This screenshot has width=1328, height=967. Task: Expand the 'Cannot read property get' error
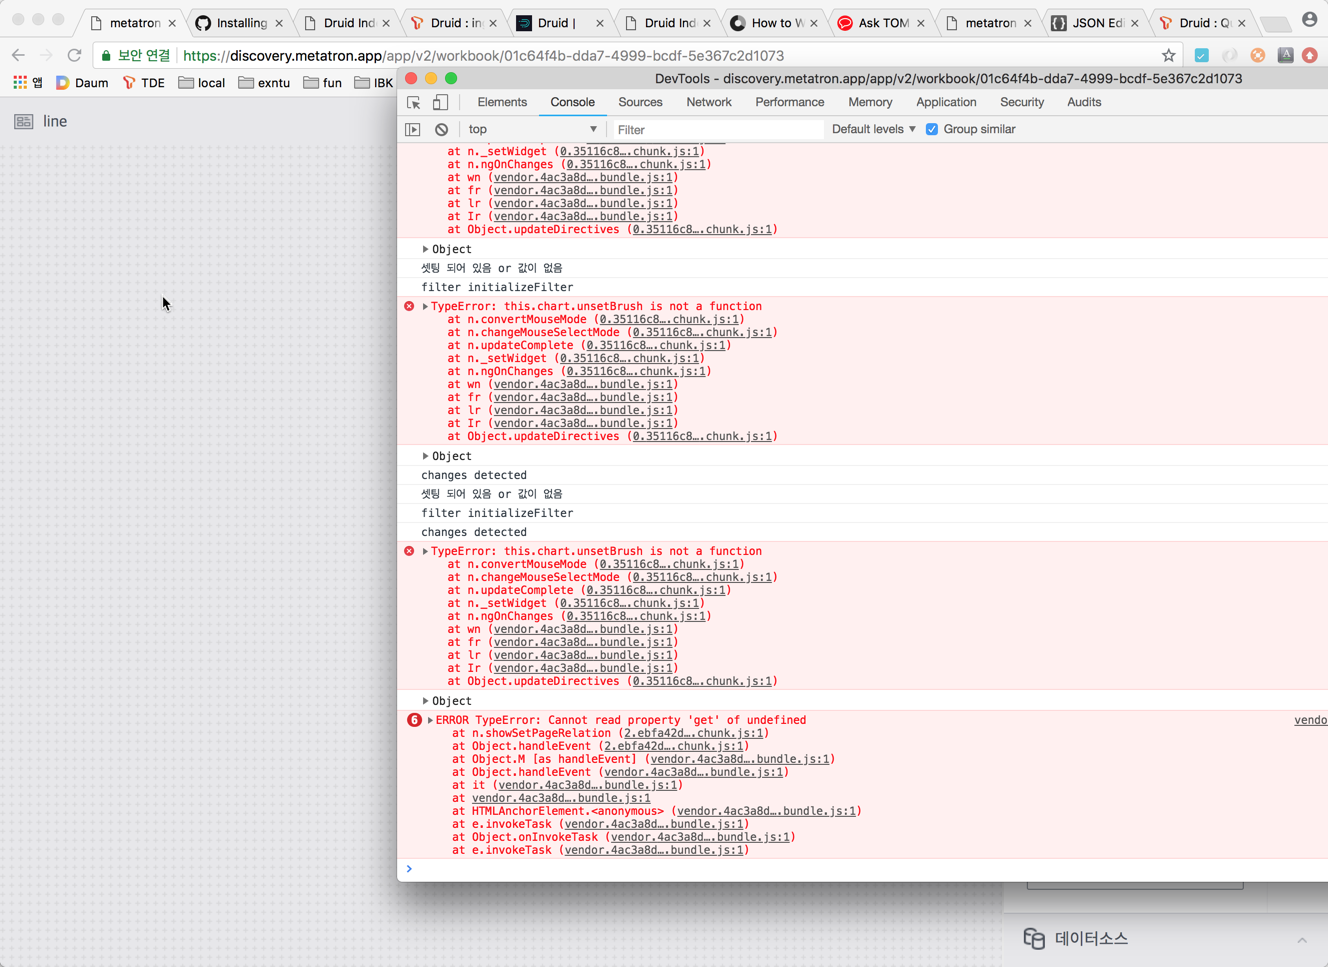click(x=430, y=720)
